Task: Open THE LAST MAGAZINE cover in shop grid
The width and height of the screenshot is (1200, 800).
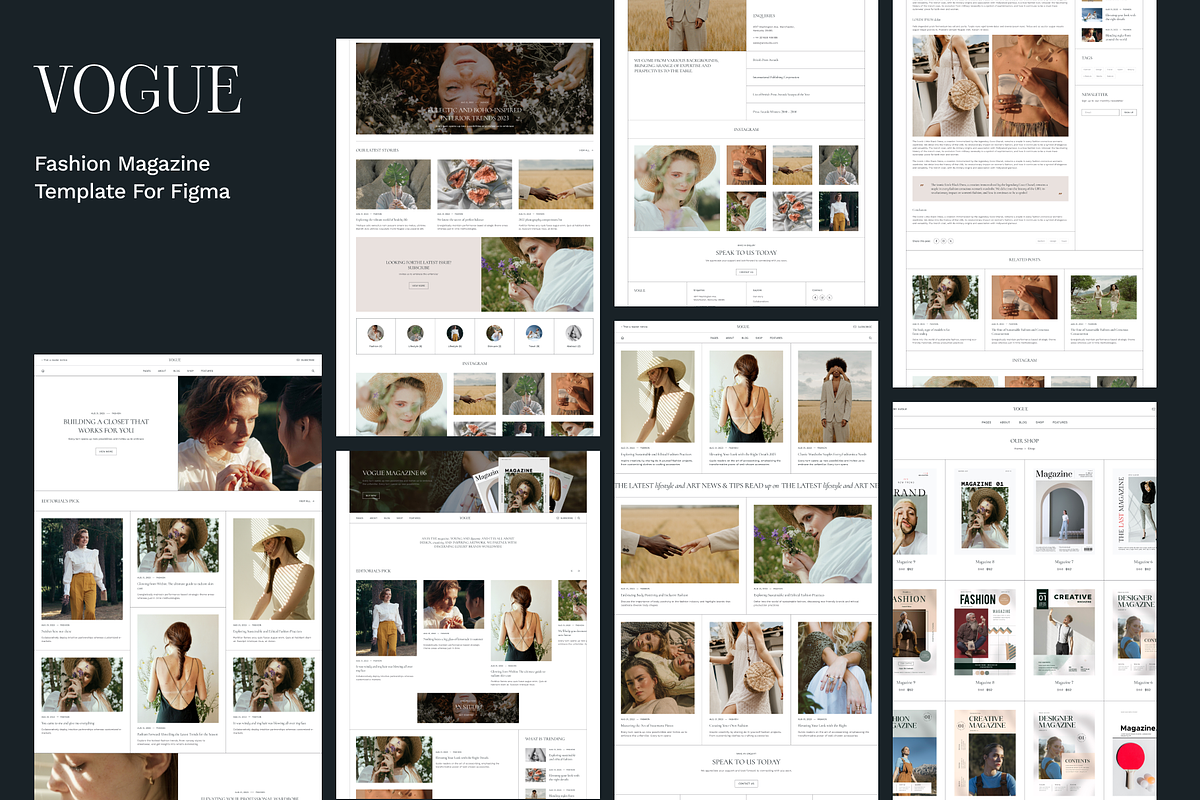Action: point(1134,511)
